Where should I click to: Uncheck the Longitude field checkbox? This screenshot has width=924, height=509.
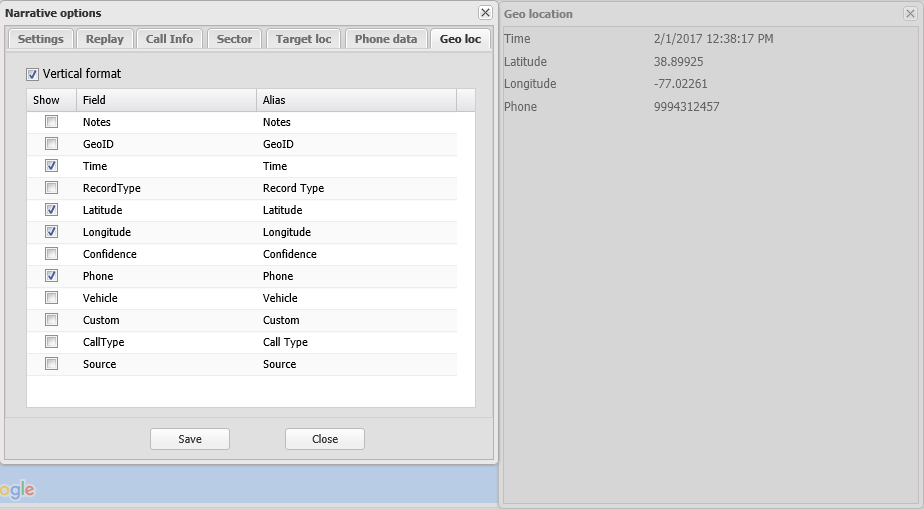51,232
